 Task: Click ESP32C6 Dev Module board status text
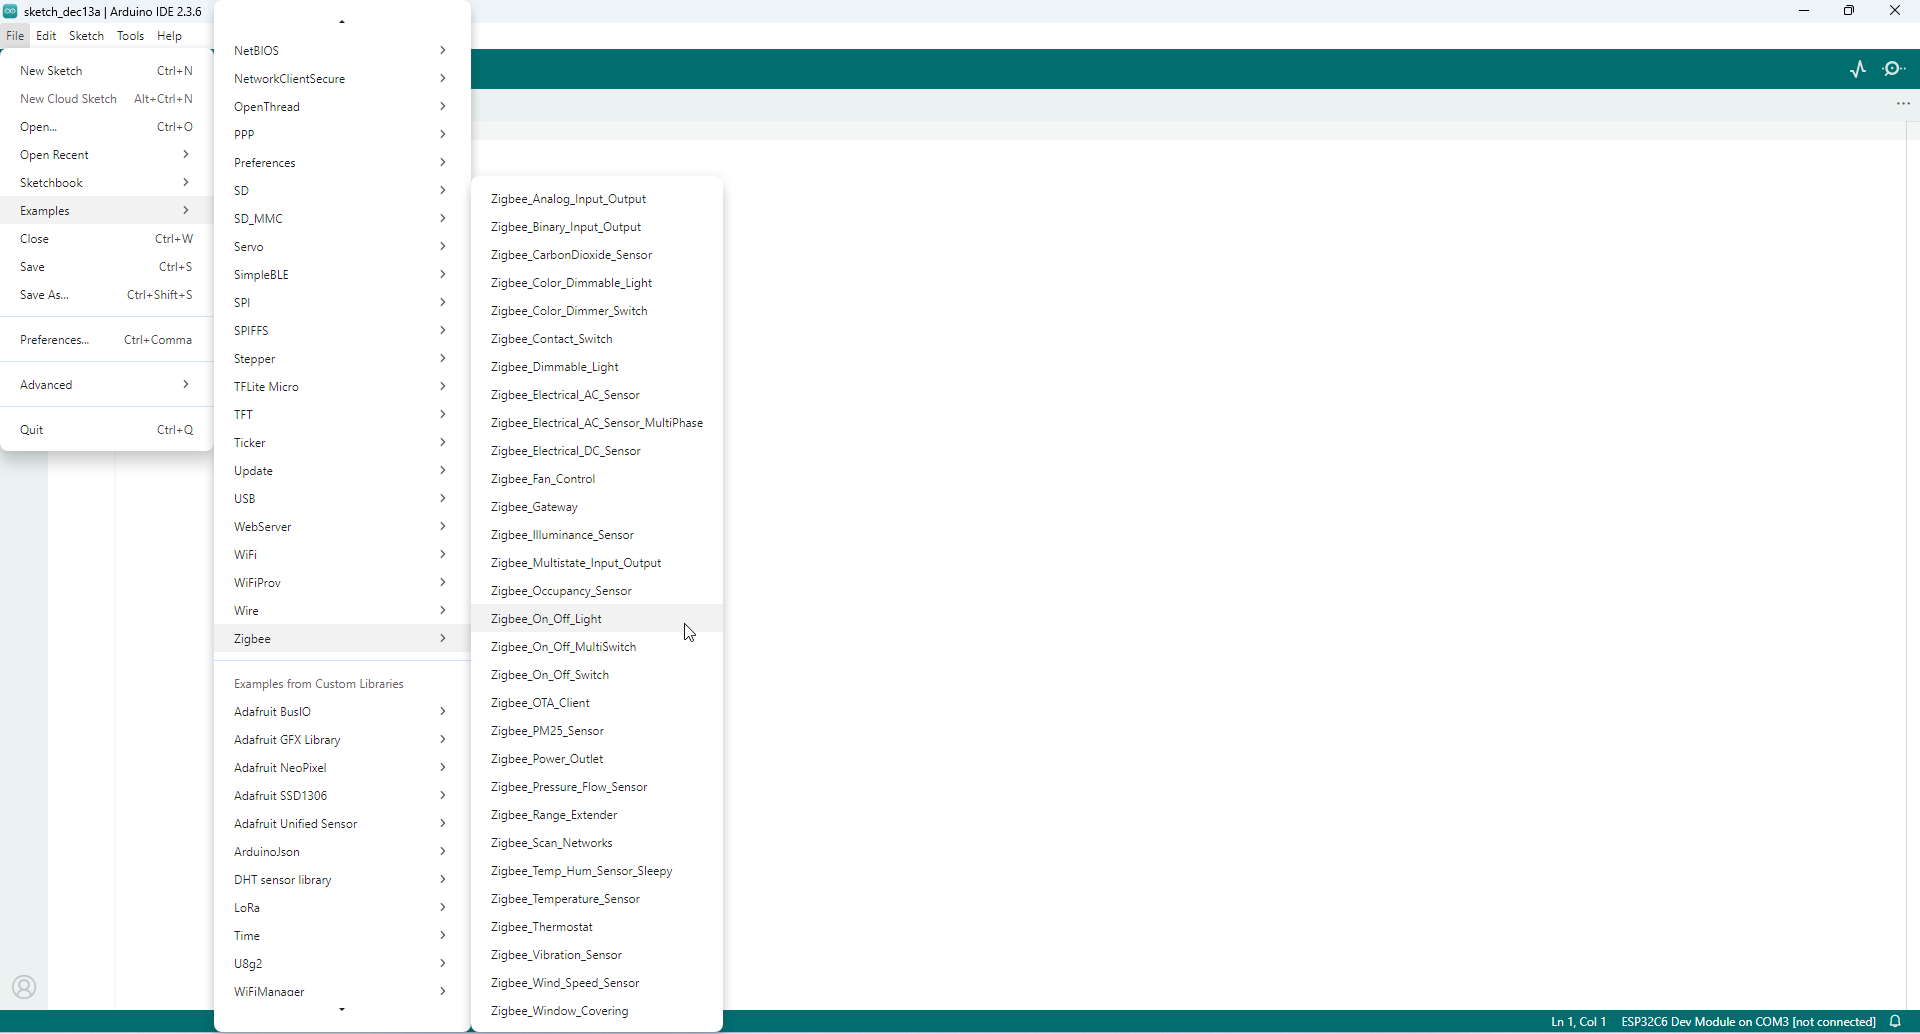click(x=1747, y=1021)
